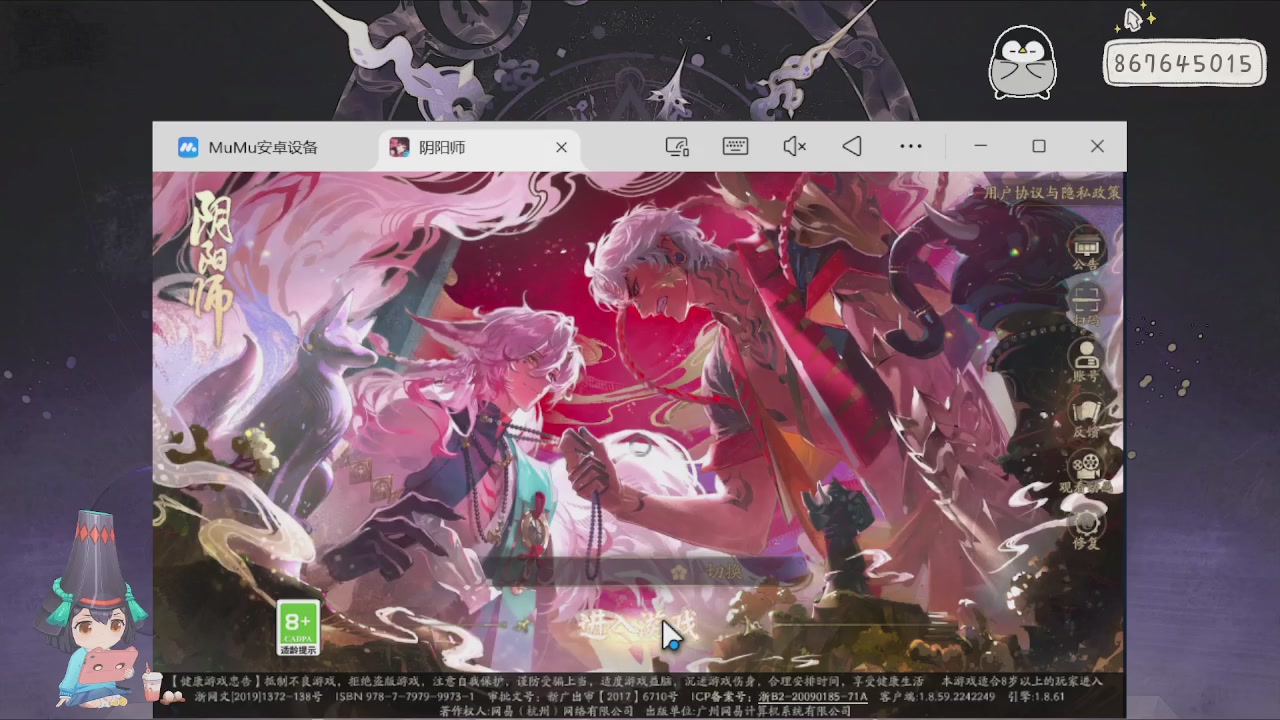1280x720 pixels.
Task: Click the penguin mascot icon
Action: [x=1022, y=62]
